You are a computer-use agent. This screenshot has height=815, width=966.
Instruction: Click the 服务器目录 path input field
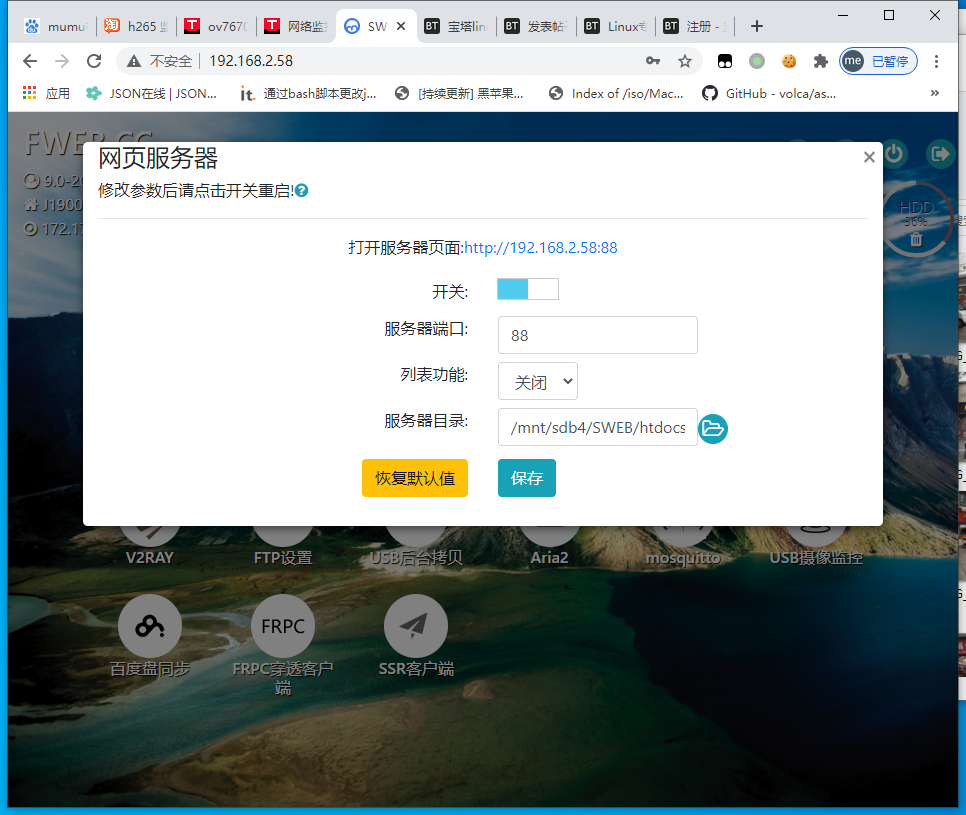[x=598, y=427]
